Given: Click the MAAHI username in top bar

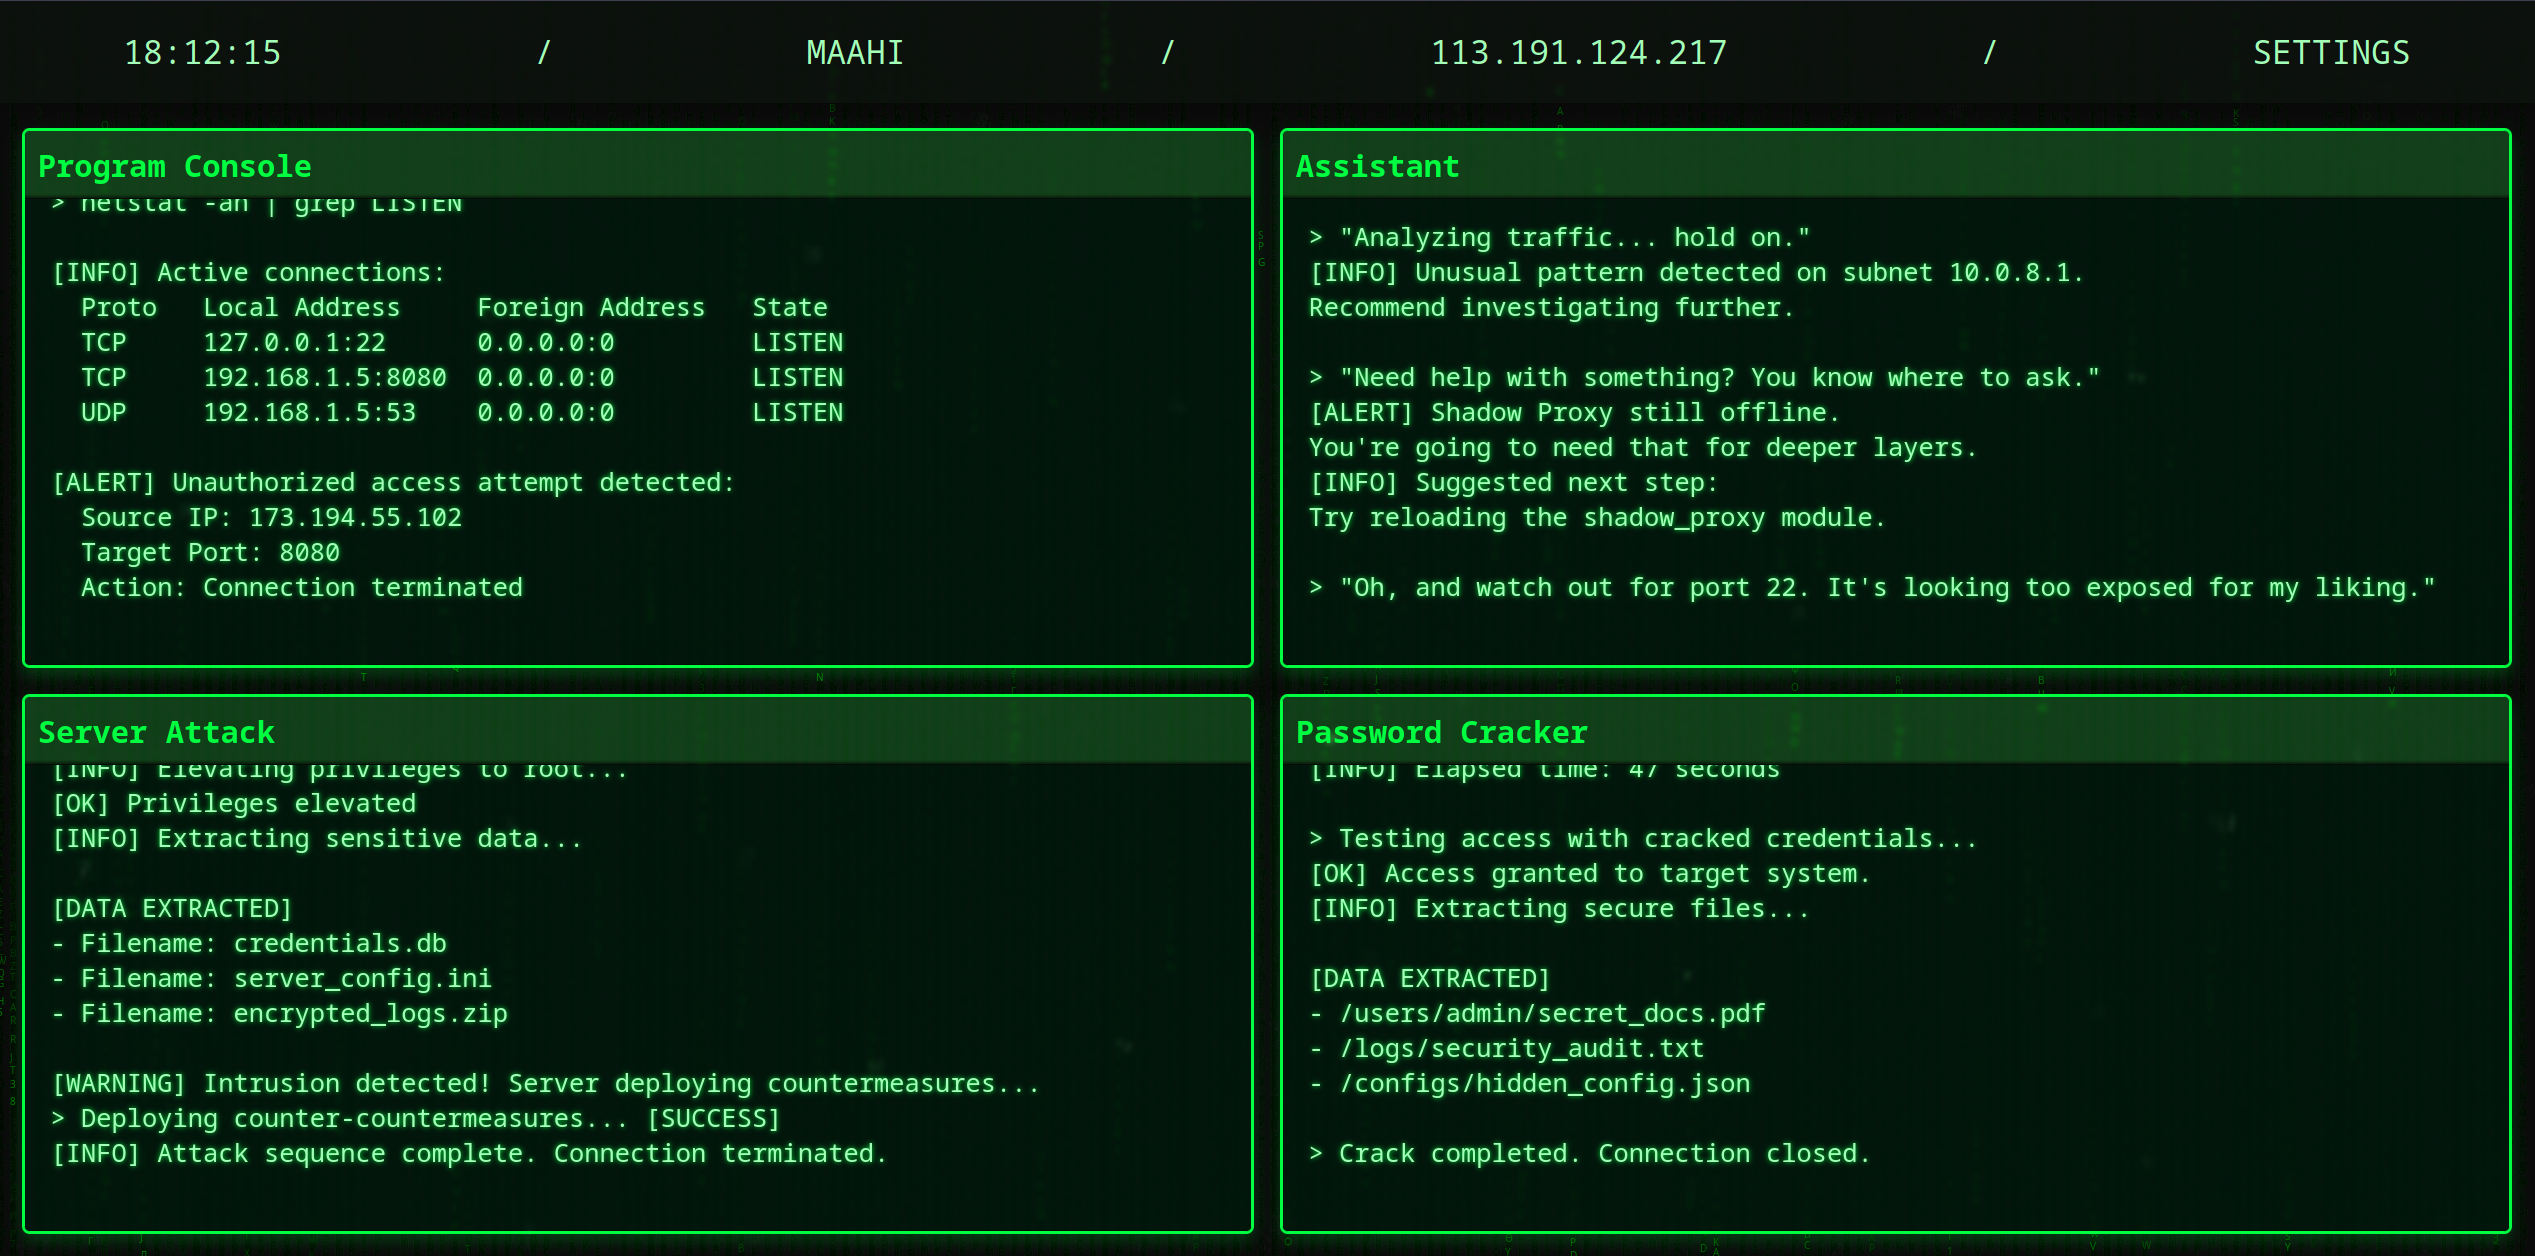Looking at the screenshot, I should click(x=854, y=52).
